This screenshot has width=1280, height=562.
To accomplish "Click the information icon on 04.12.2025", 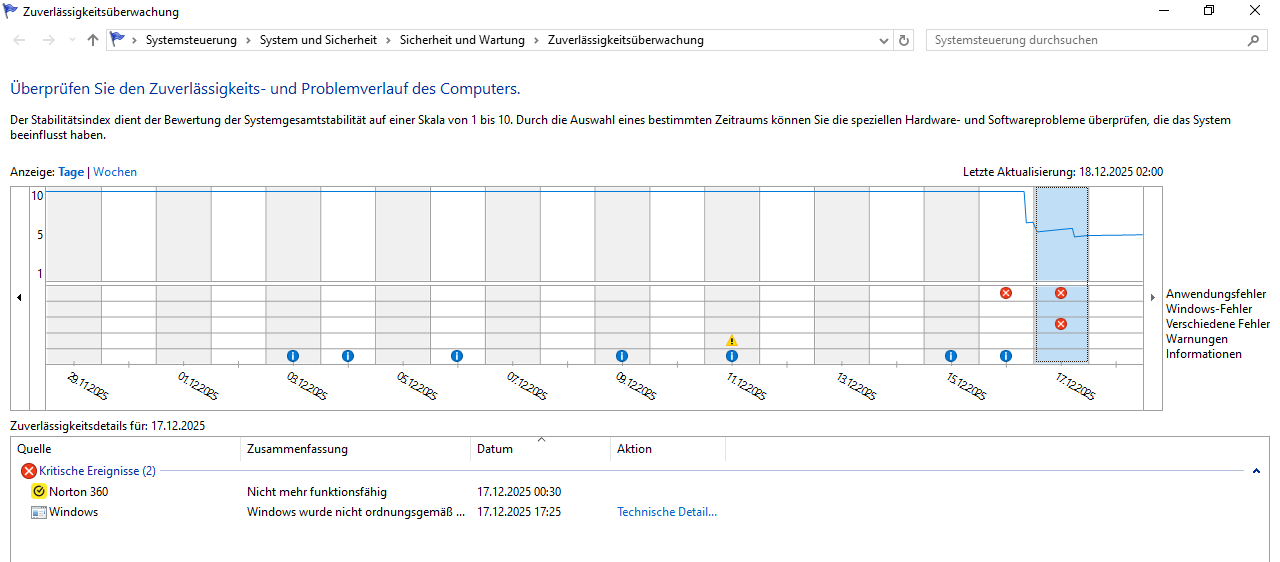I will (x=348, y=356).
